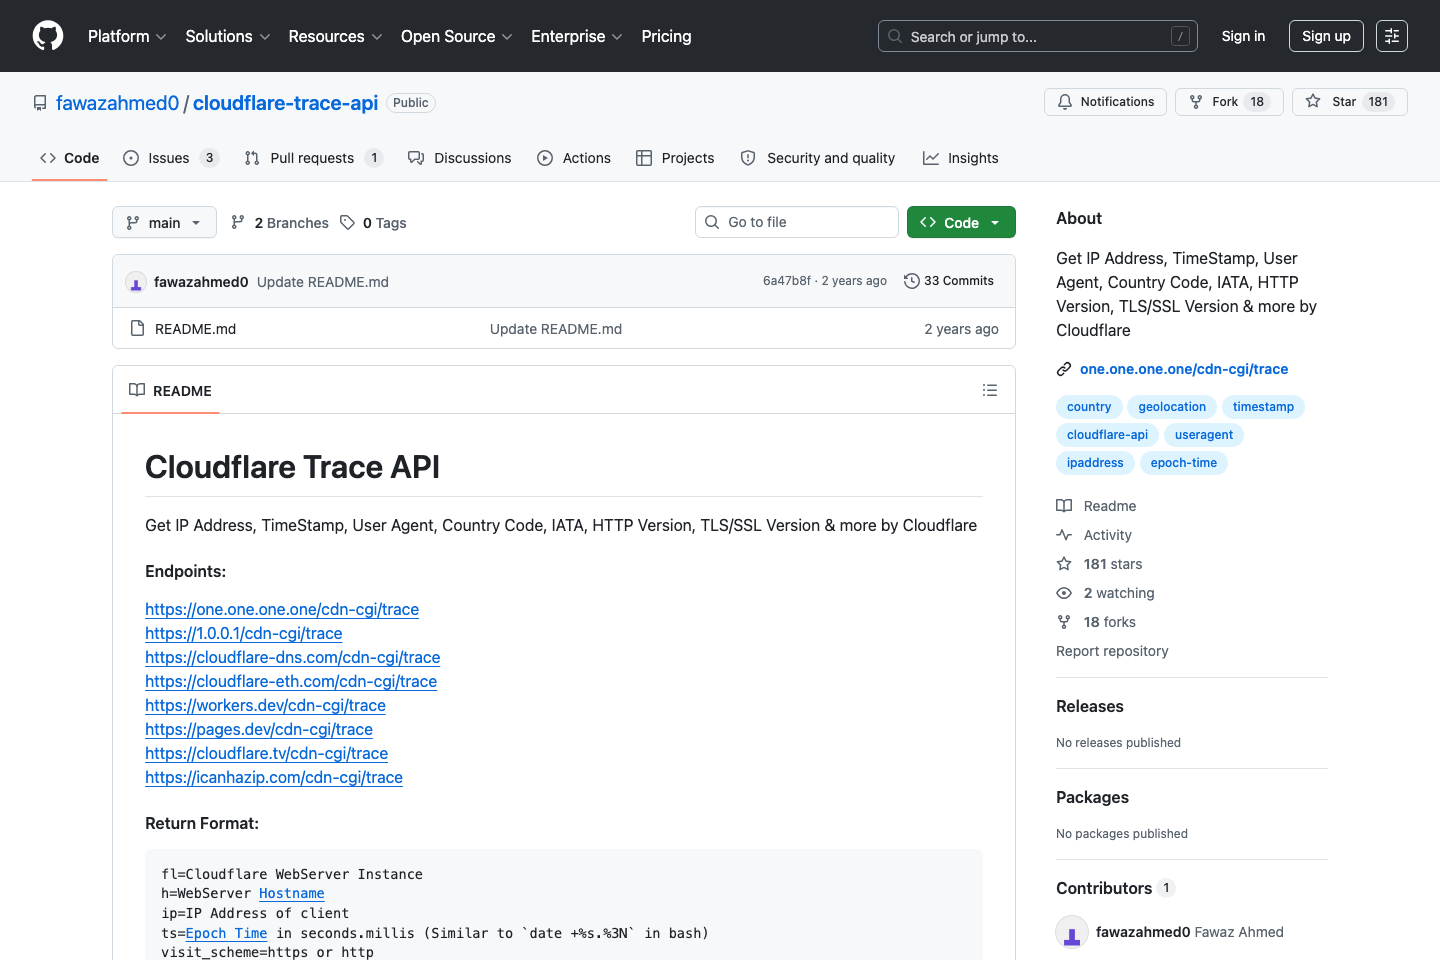This screenshot has height=960, width=1440.
Task: Click the Go to file search field
Action: (796, 221)
